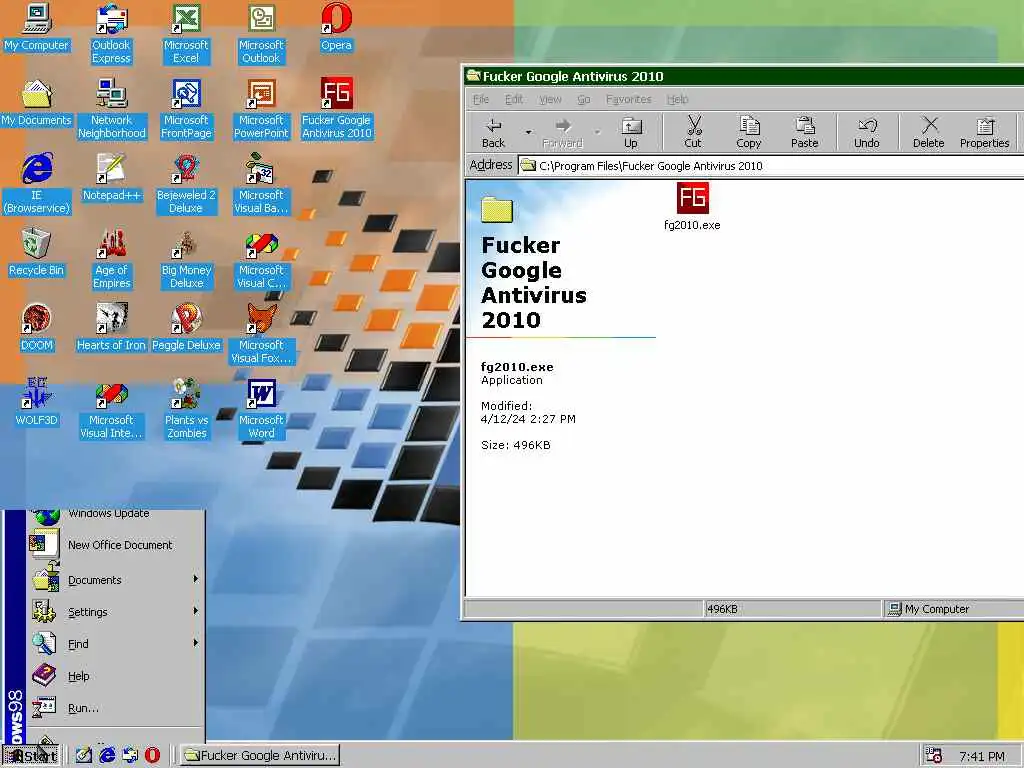Click the Start button
Viewport: 1024px width, 768px height.
pyautogui.click(x=33, y=756)
